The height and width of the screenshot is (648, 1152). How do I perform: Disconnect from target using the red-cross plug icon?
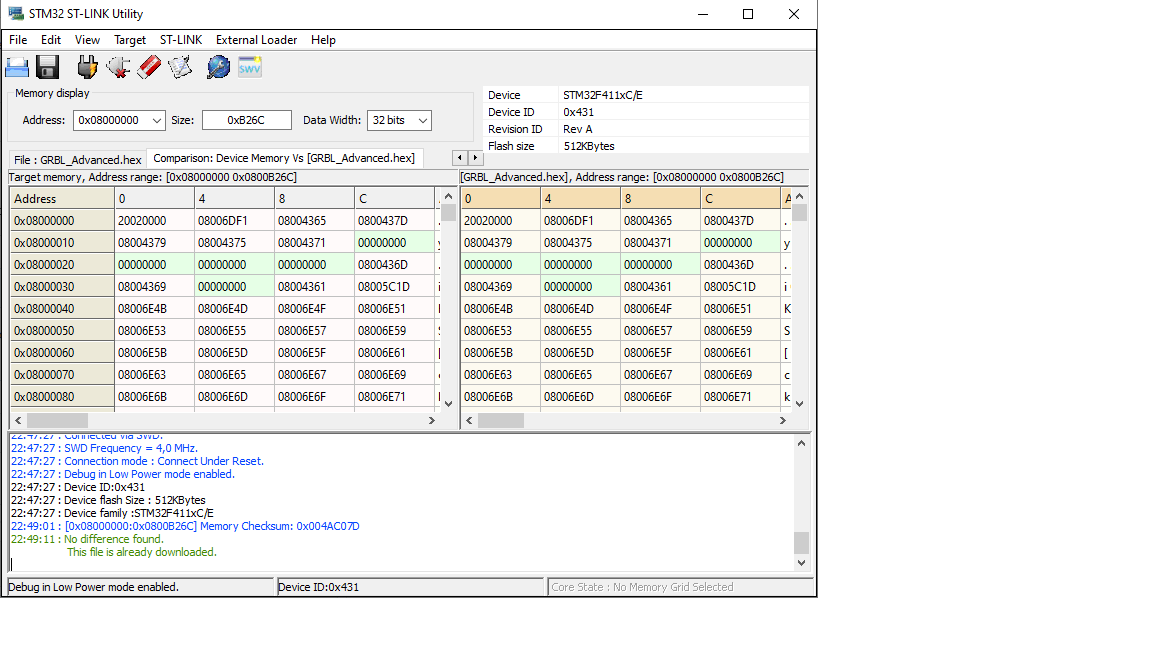tap(118, 68)
